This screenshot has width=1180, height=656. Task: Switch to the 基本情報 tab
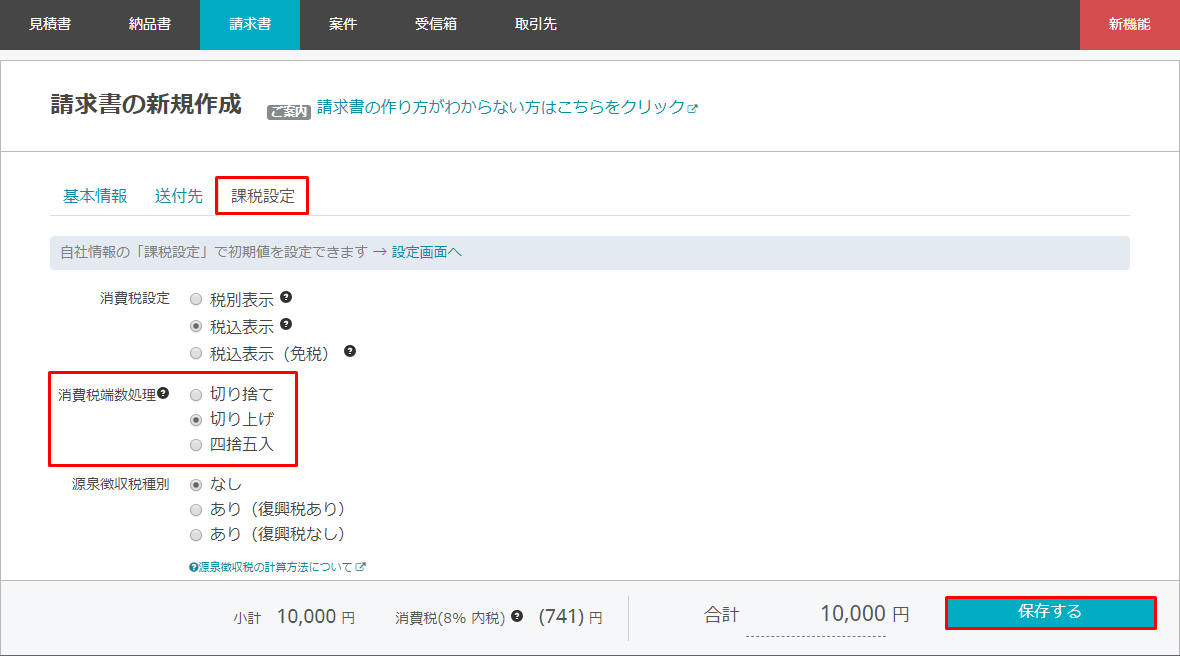pyautogui.click(x=95, y=196)
